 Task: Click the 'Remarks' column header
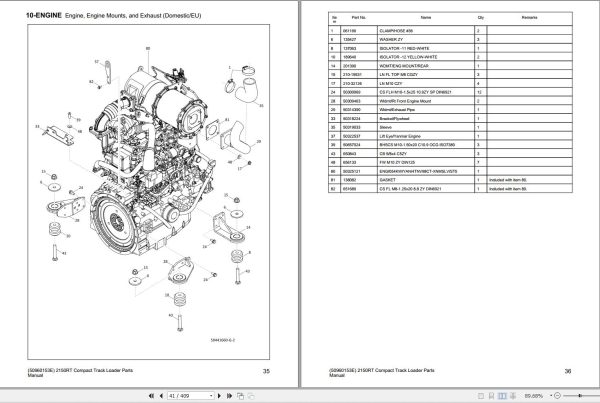coord(529,18)
